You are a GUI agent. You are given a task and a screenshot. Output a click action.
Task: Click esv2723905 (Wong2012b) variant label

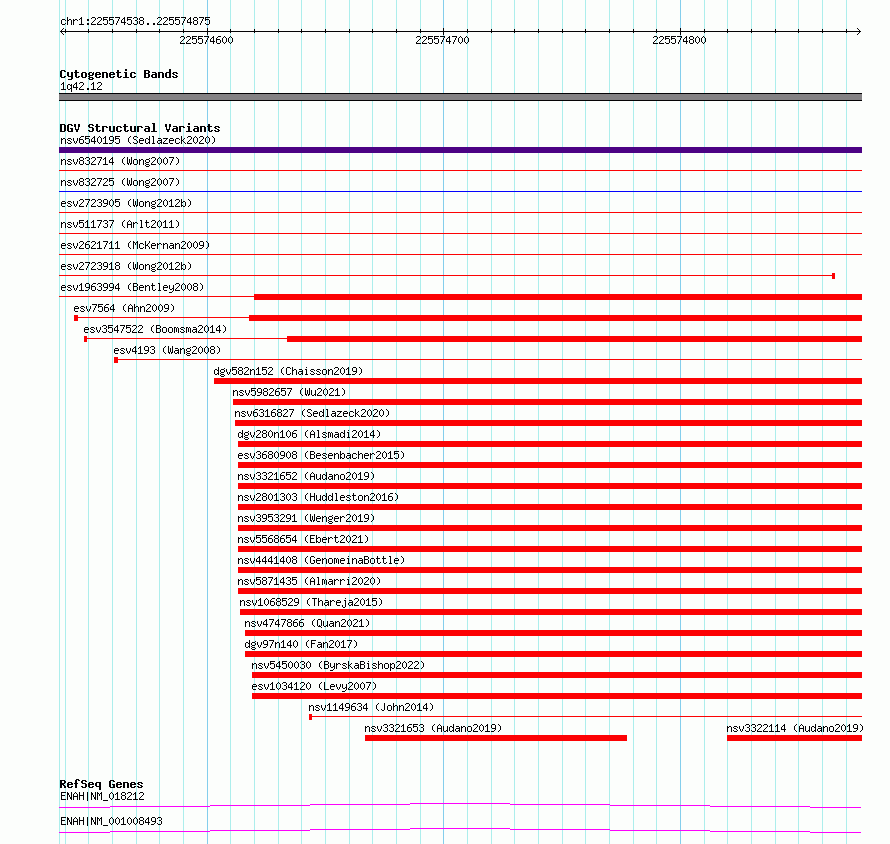tap(126, 203)
